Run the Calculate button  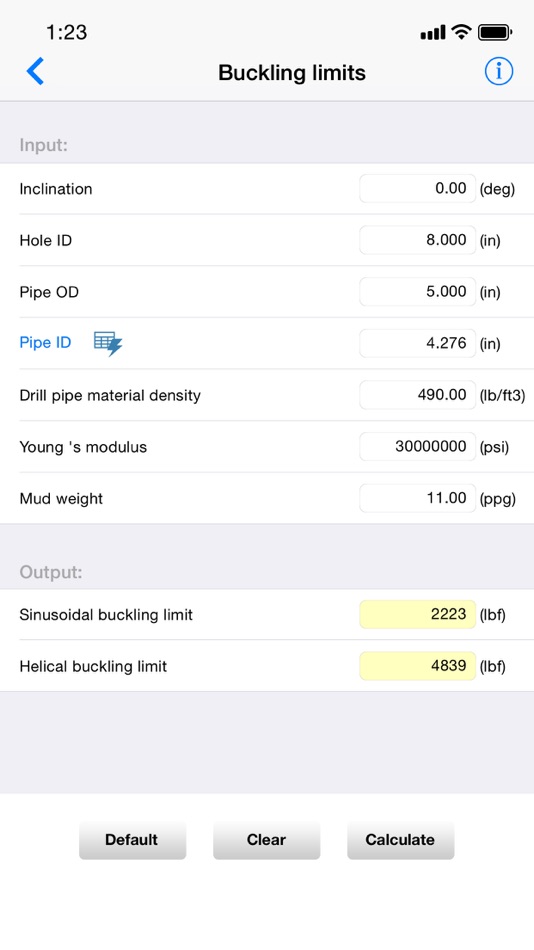pyautogui.click(x=400, y=840)
